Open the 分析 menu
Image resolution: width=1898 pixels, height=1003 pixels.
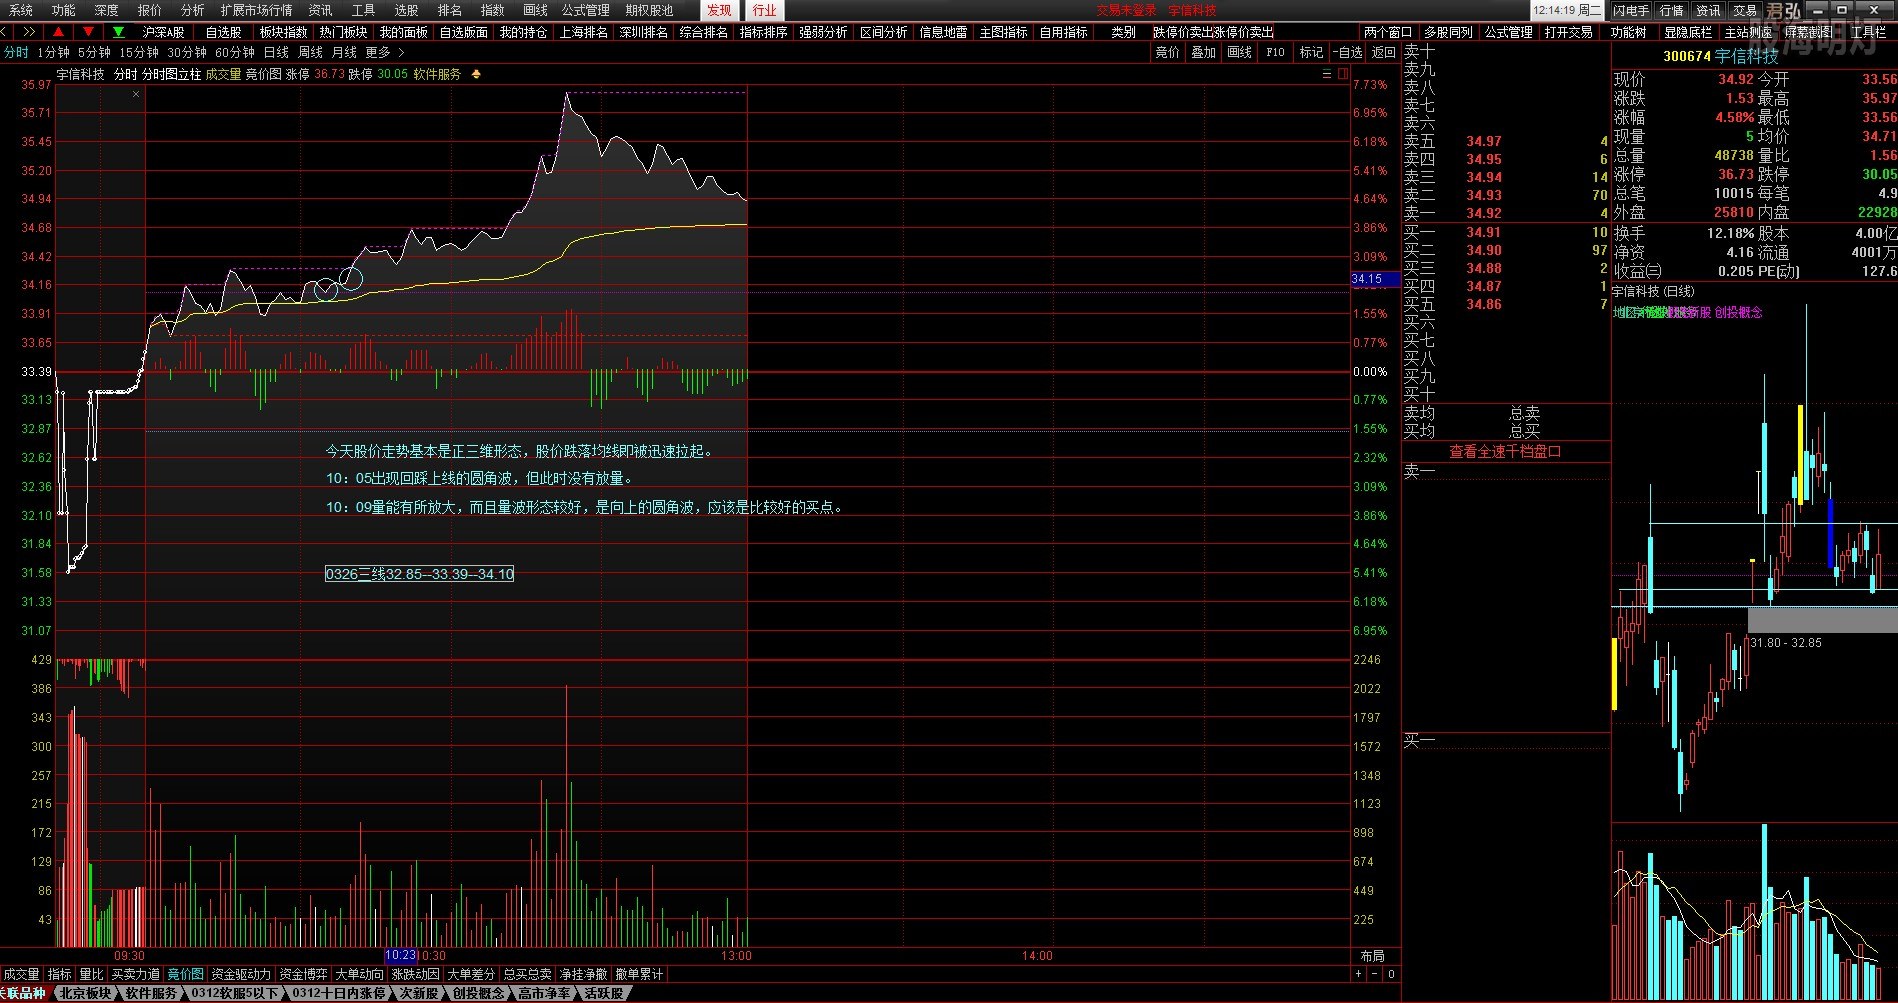(192, 10)
